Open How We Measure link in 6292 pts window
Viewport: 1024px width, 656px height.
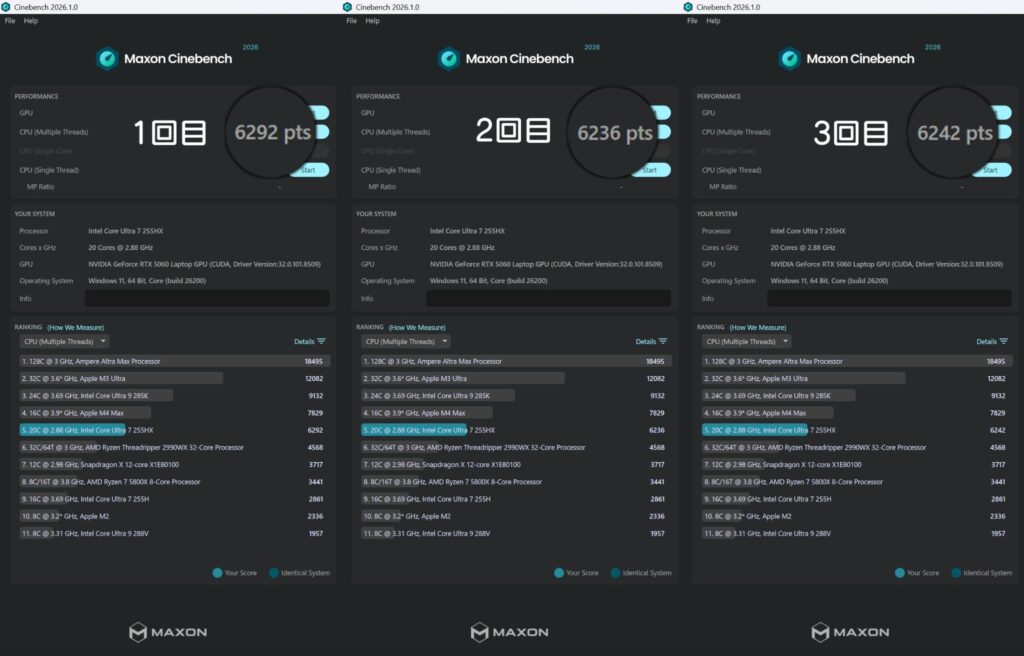tap(76, 327)
